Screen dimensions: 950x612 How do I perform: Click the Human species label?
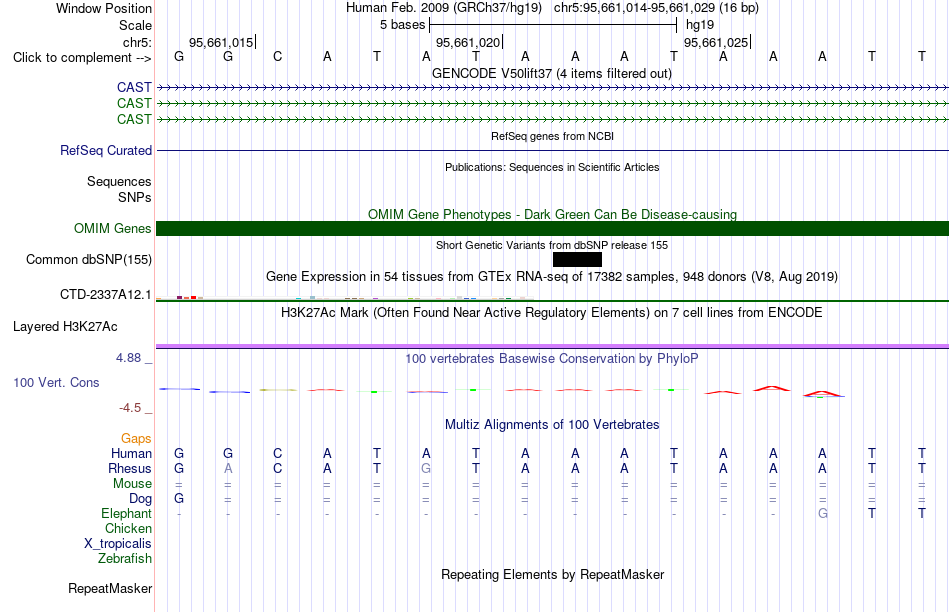pos(131,453)
